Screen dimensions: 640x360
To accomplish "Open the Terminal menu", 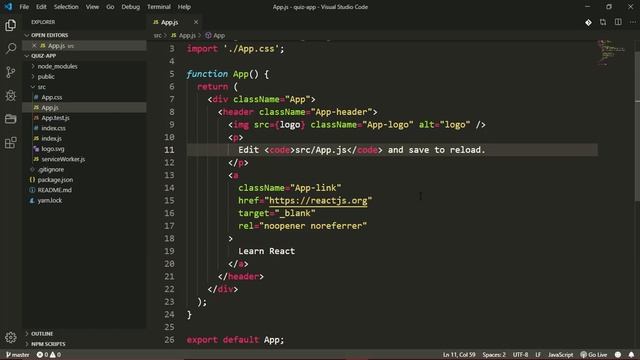I will click(159, 7).
